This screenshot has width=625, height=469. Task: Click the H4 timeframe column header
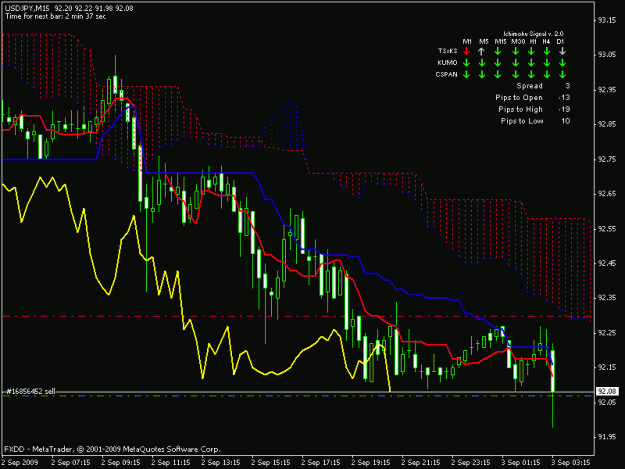tap(546, 41)
